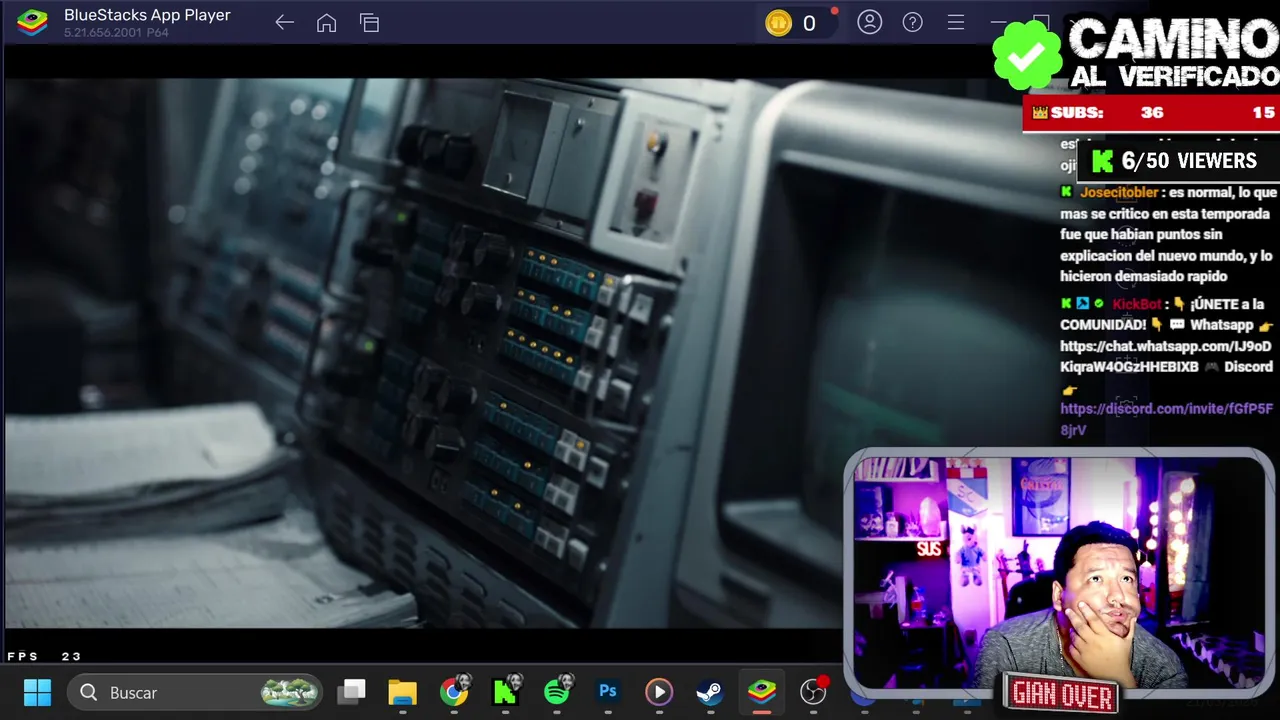Open the BlueStacks account profile icon
The width and height of the screenshot is (1280, 720).
pos(870,22)
